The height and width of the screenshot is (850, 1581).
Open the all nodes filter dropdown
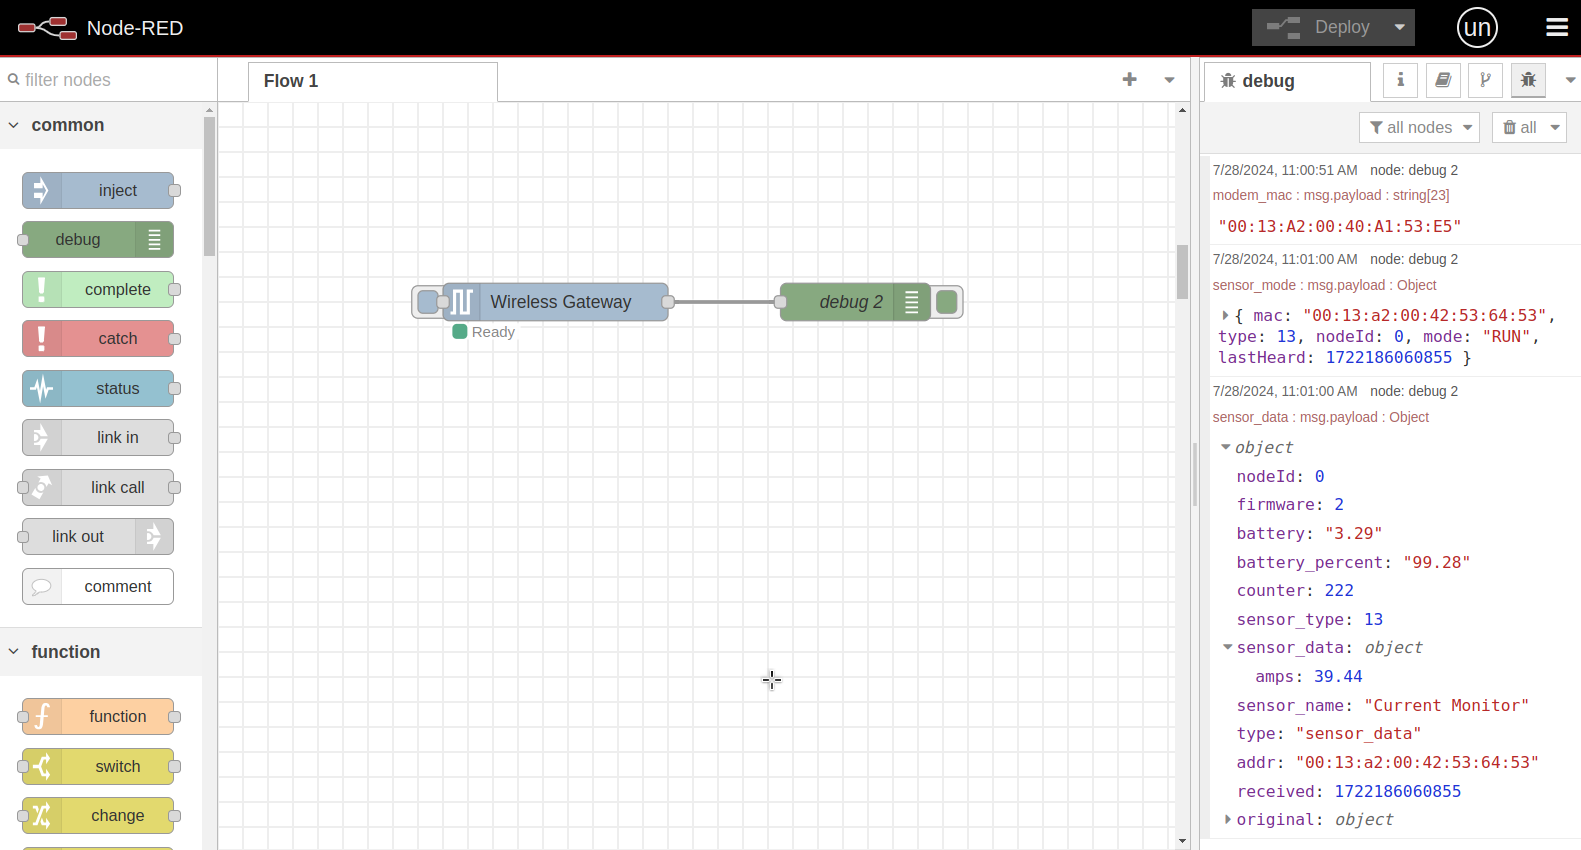pos(1419,127)
